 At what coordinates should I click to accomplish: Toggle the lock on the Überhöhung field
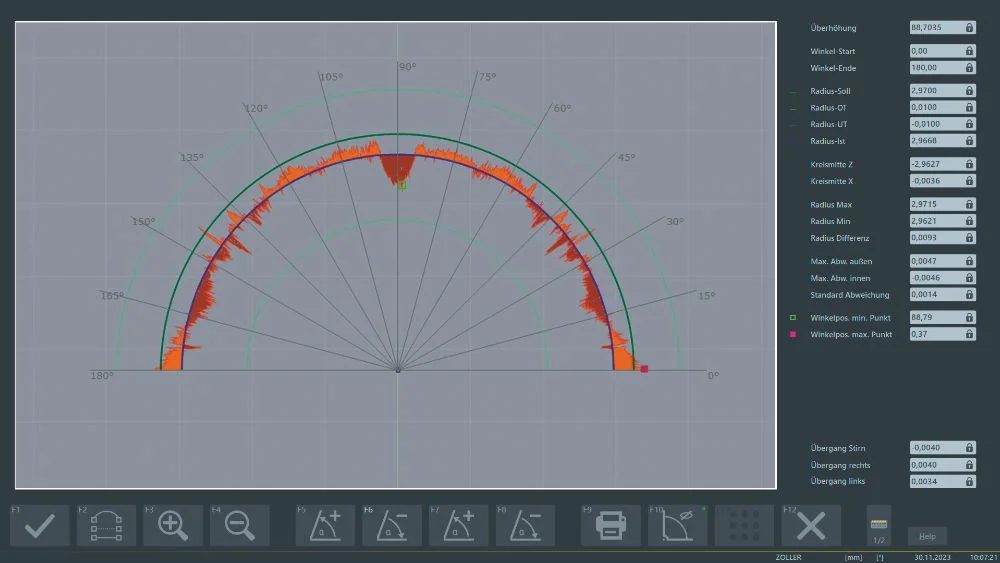point(969,28)
